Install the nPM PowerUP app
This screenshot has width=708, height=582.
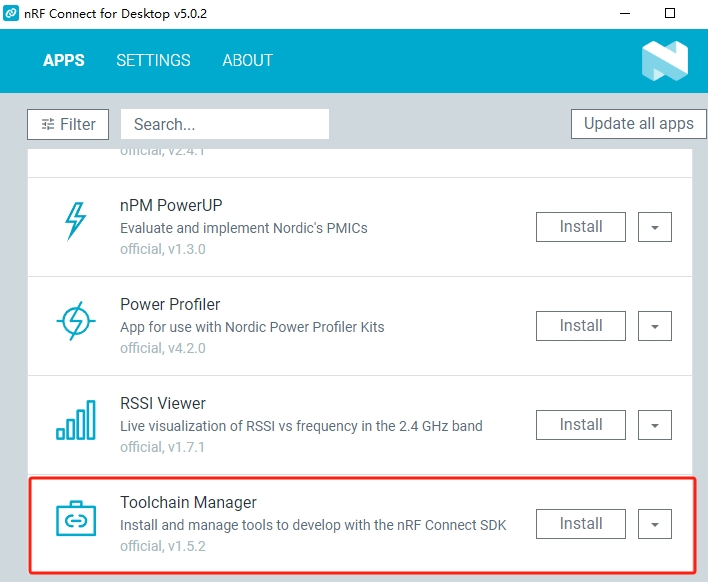coord(581,227)
